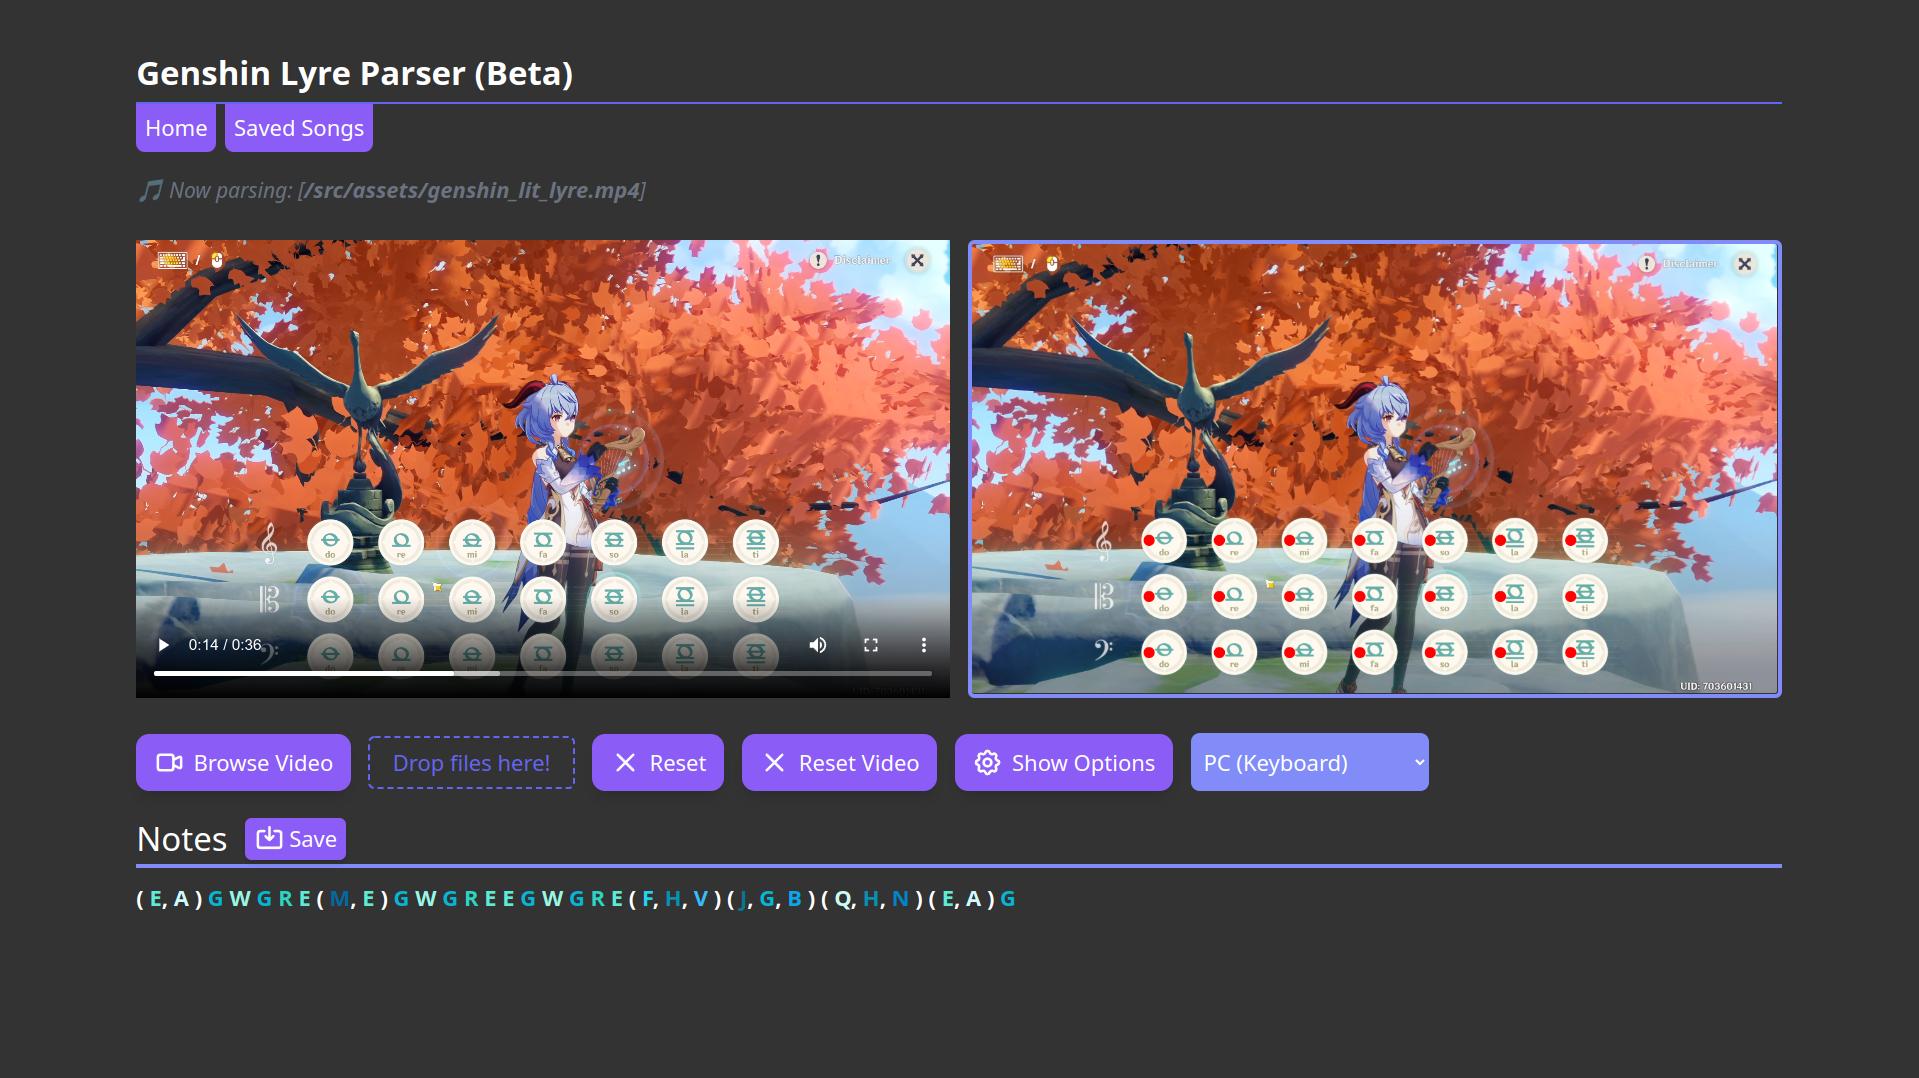Open Show Options settings

click(1064, 763)
